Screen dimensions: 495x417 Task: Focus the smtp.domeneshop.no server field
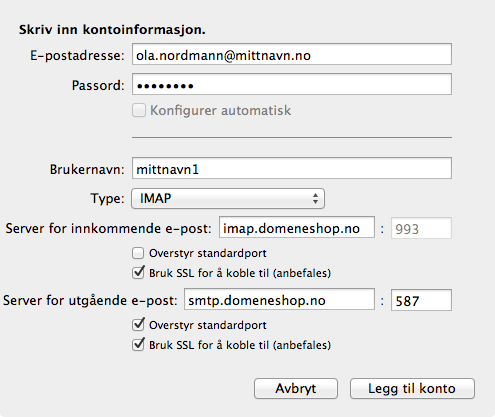coord(279,299)
